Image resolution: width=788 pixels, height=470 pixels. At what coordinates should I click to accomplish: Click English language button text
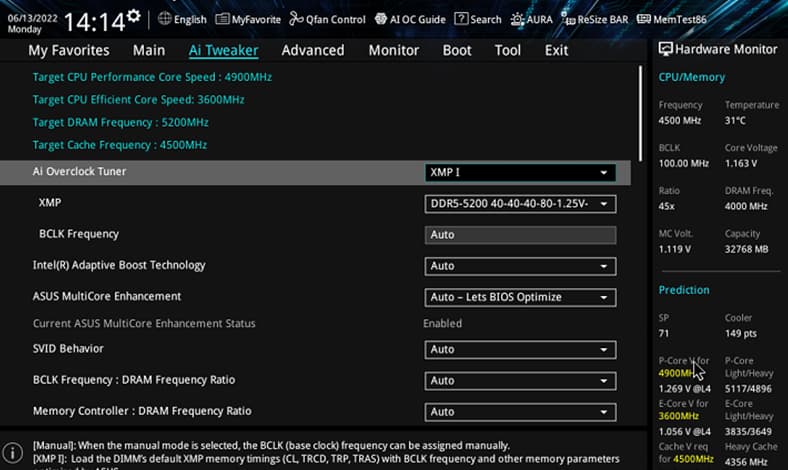pos(190,20)
